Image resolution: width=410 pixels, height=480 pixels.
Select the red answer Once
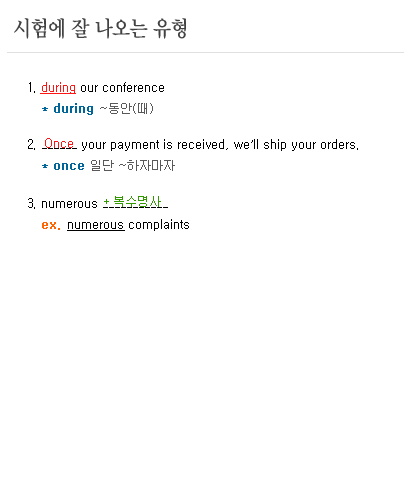tap(59, 144)
